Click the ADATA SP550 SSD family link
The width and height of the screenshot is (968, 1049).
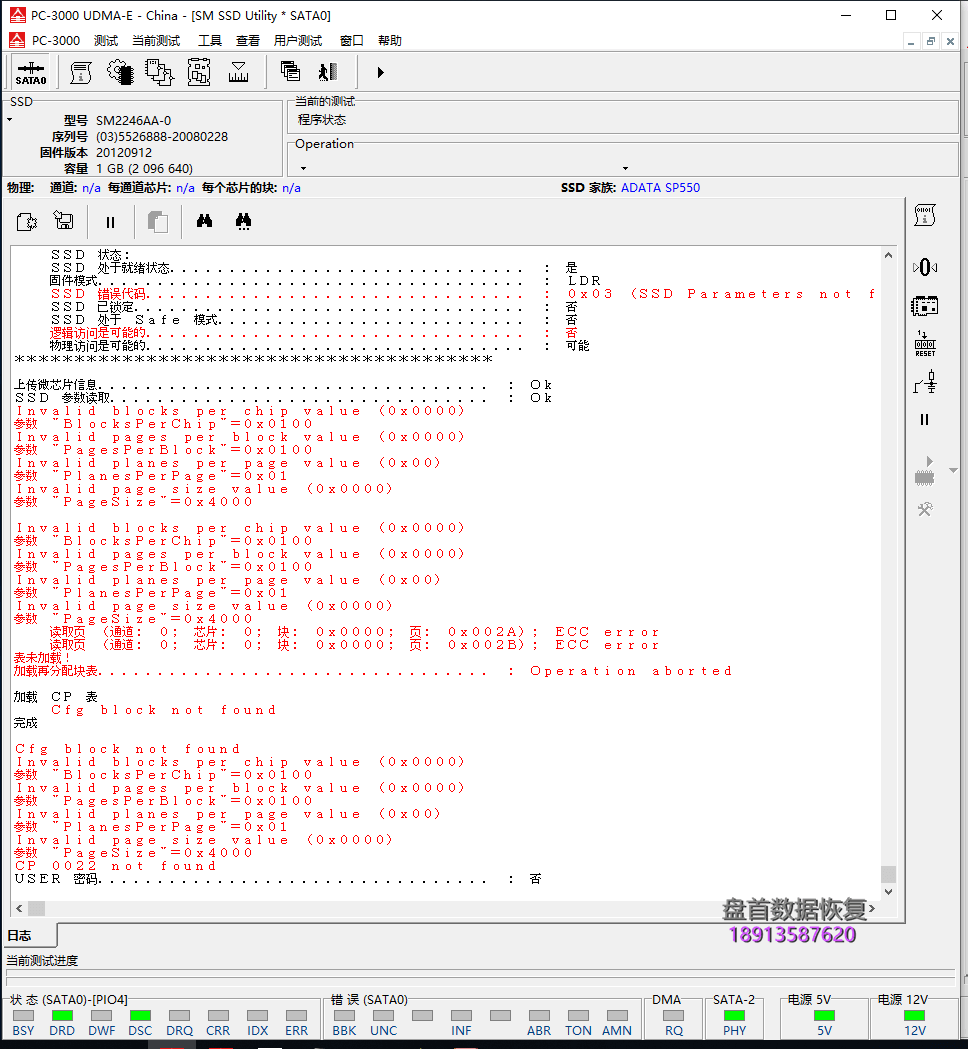(660, 188)
